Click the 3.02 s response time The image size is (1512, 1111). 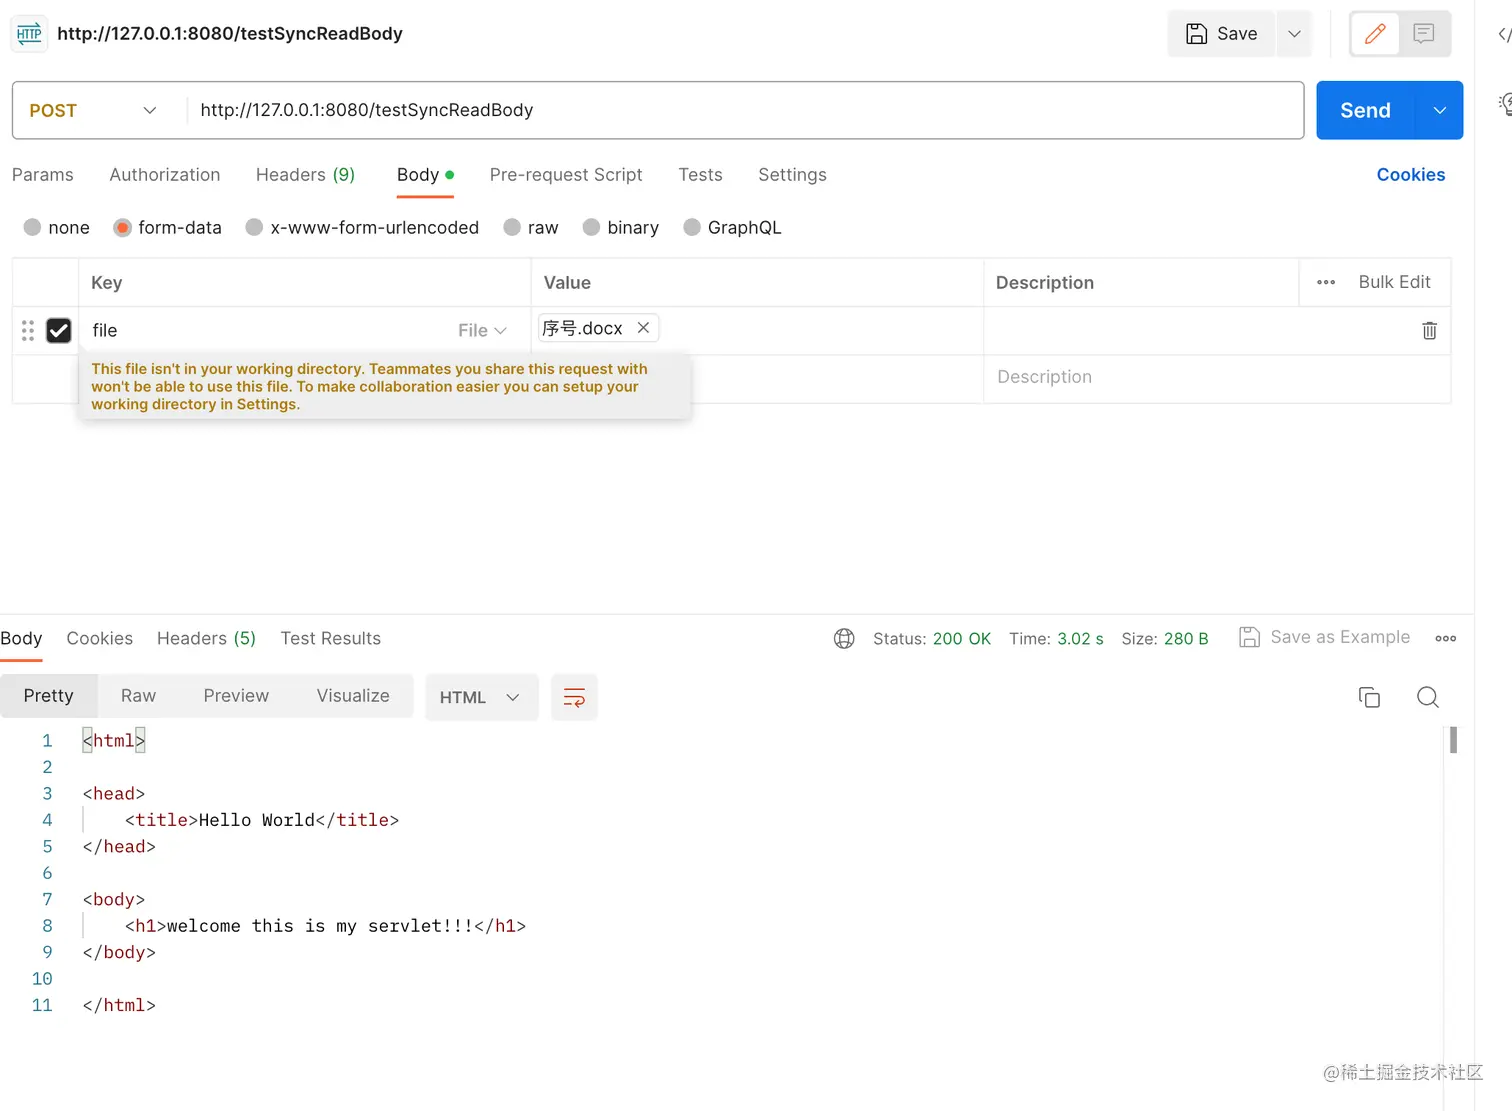(x=1081, y=638)
